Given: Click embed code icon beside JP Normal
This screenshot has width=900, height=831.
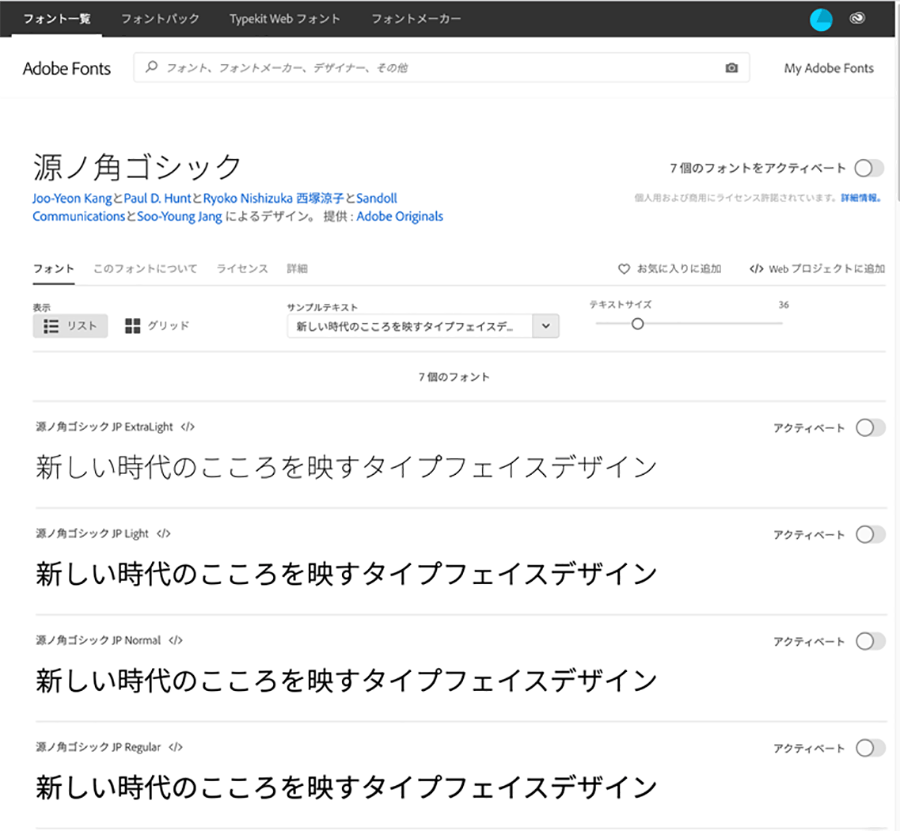Looking at the screenshot, I should (176, 640).
